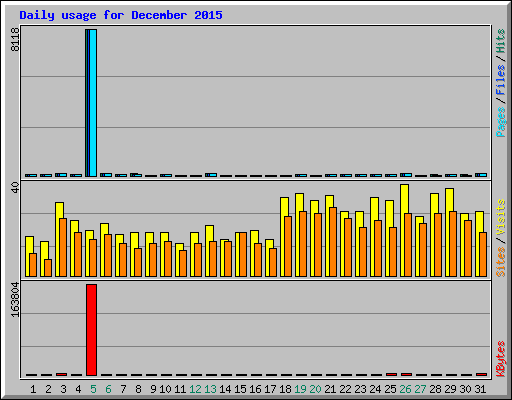Image resolution: width=512 pixels, height=400 pixels.
Task: Click the 'Daily usage for December 2015' title
Action: pyautogui.click(x=121, y=16)
